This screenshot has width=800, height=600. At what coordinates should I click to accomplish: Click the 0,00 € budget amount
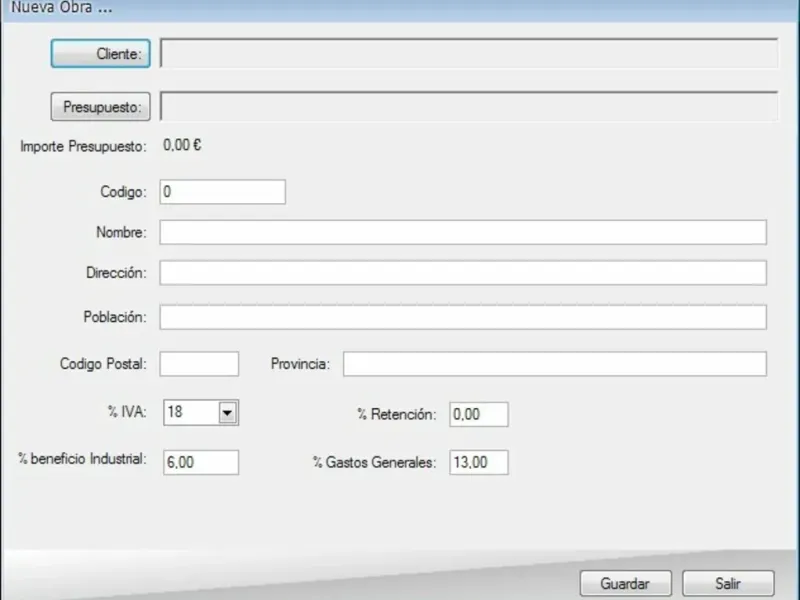pos(182,145)
